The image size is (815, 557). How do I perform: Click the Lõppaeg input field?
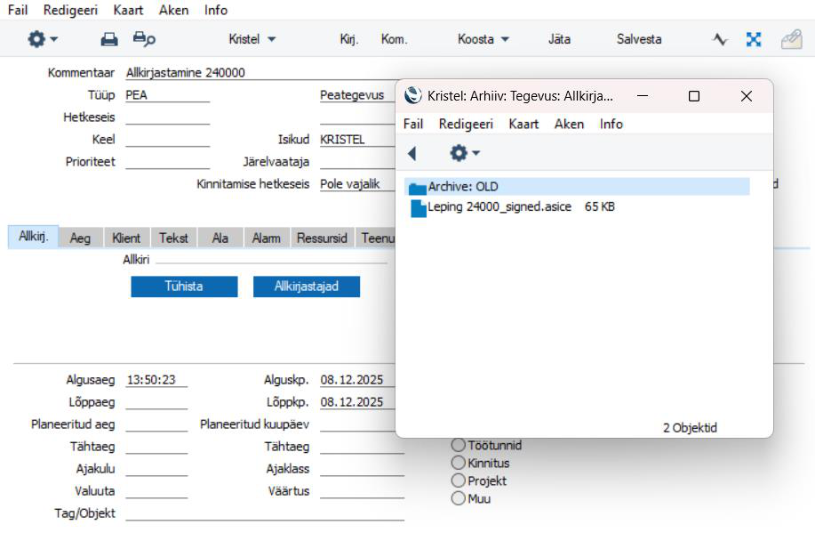pyautogui.click(x=156, y=402)
